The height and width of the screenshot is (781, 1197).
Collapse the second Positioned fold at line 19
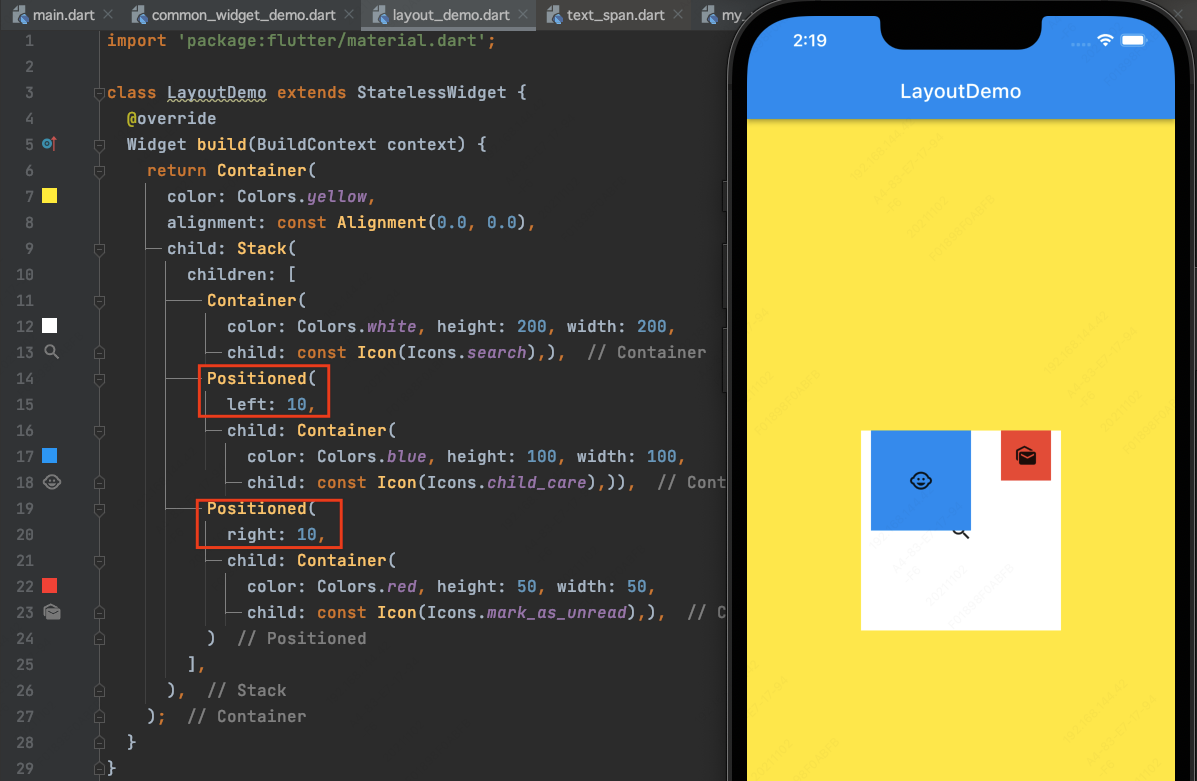click(99, 508)
